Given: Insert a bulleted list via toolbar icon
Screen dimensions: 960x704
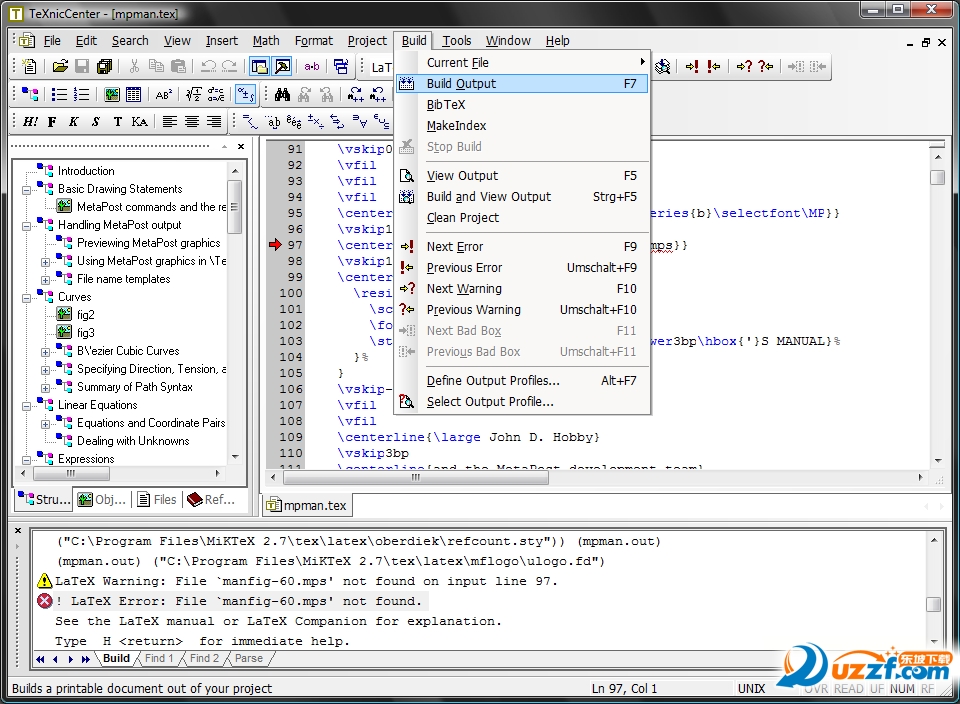Looking at the screenshot, I should point(59,95).
